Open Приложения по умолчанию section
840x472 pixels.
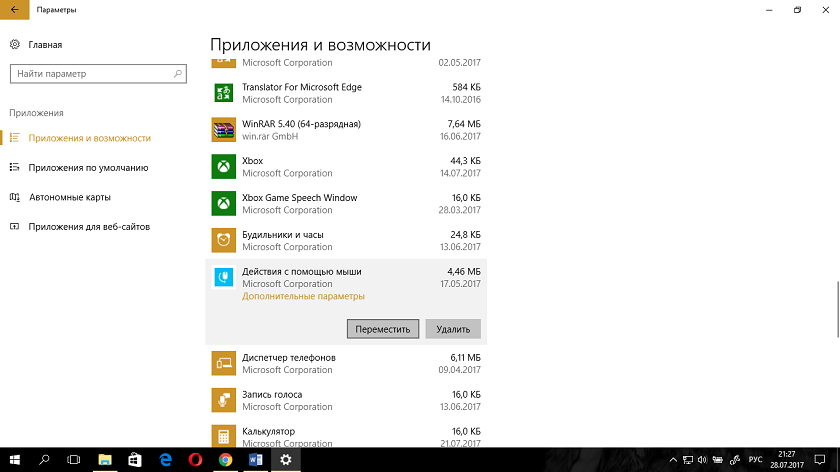(88, 168)
